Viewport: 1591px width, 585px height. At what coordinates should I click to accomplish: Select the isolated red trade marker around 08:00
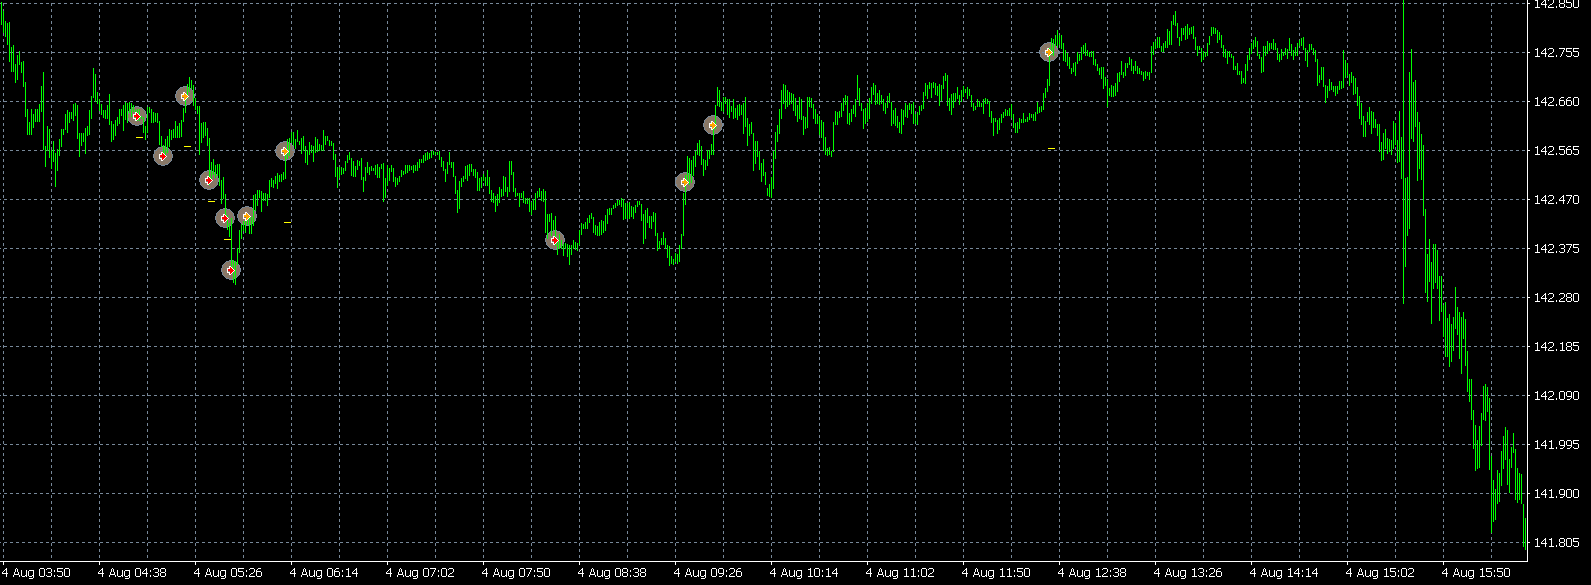pyautogui.click(x=555, y=240)
